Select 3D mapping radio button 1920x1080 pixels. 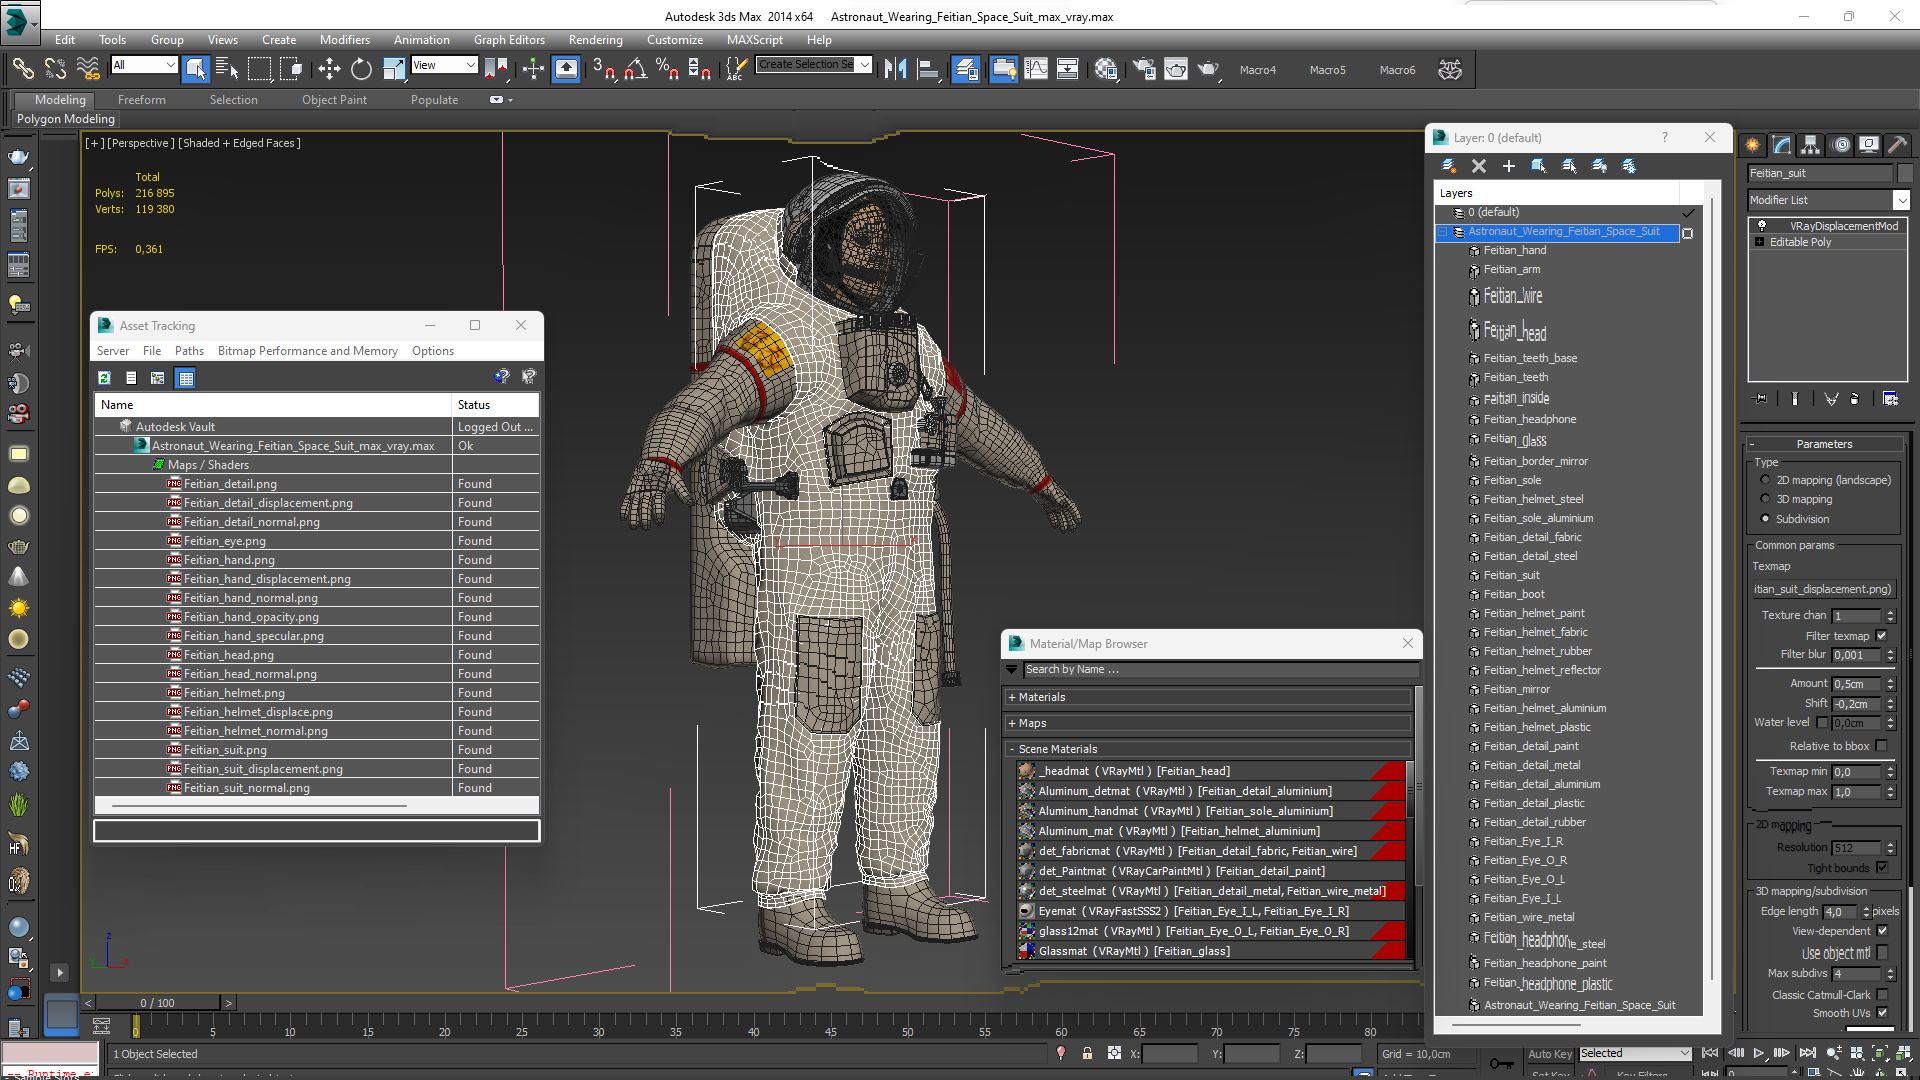point(1765,499)
